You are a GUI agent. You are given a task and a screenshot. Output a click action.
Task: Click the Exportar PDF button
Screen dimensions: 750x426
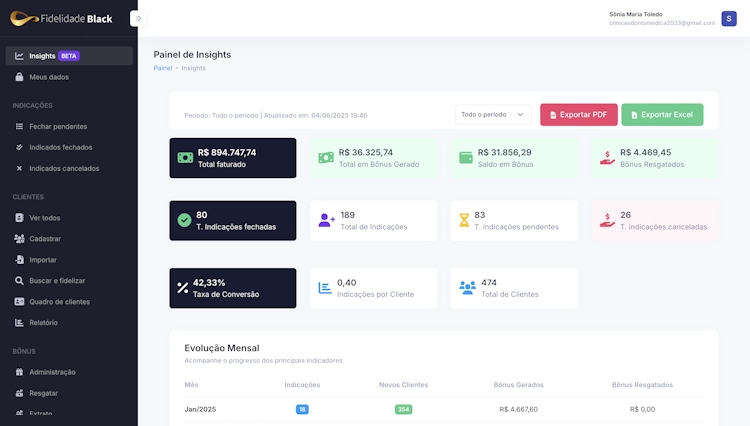(579, 115)
